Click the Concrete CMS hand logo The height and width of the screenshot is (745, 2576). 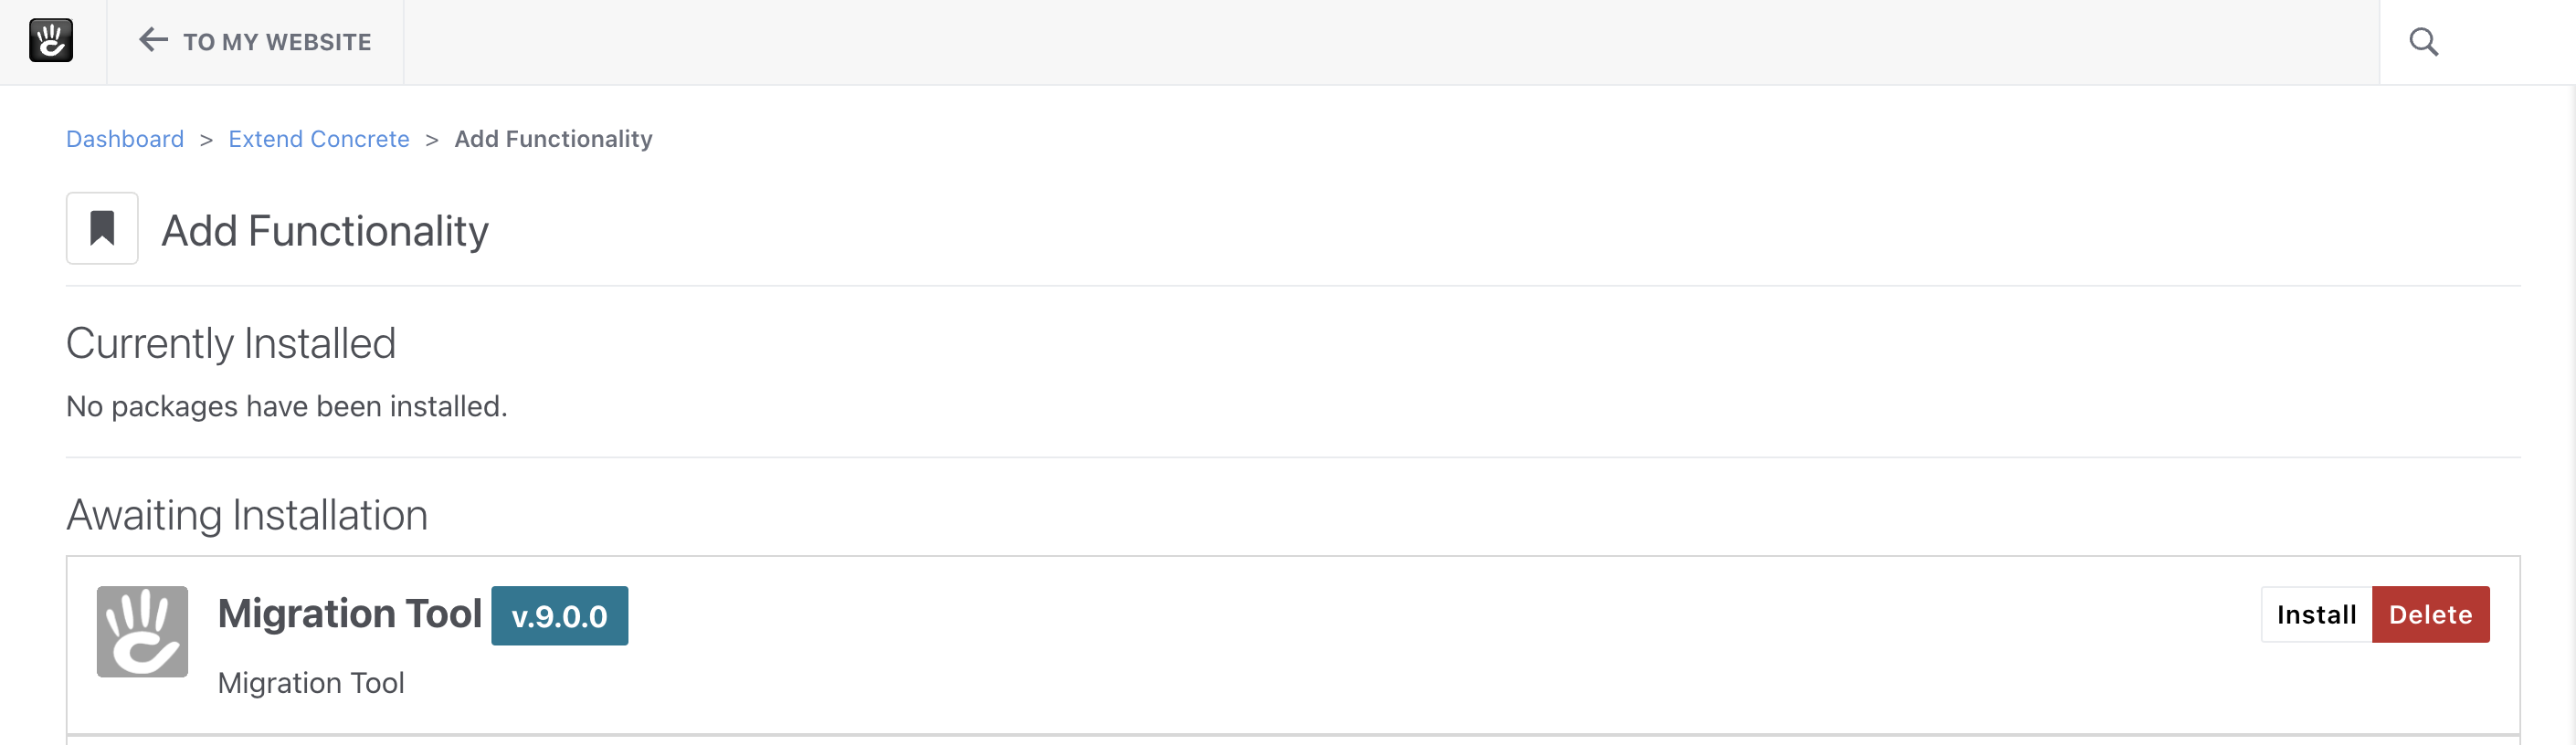pyautogui.click(x=51, y=41)
